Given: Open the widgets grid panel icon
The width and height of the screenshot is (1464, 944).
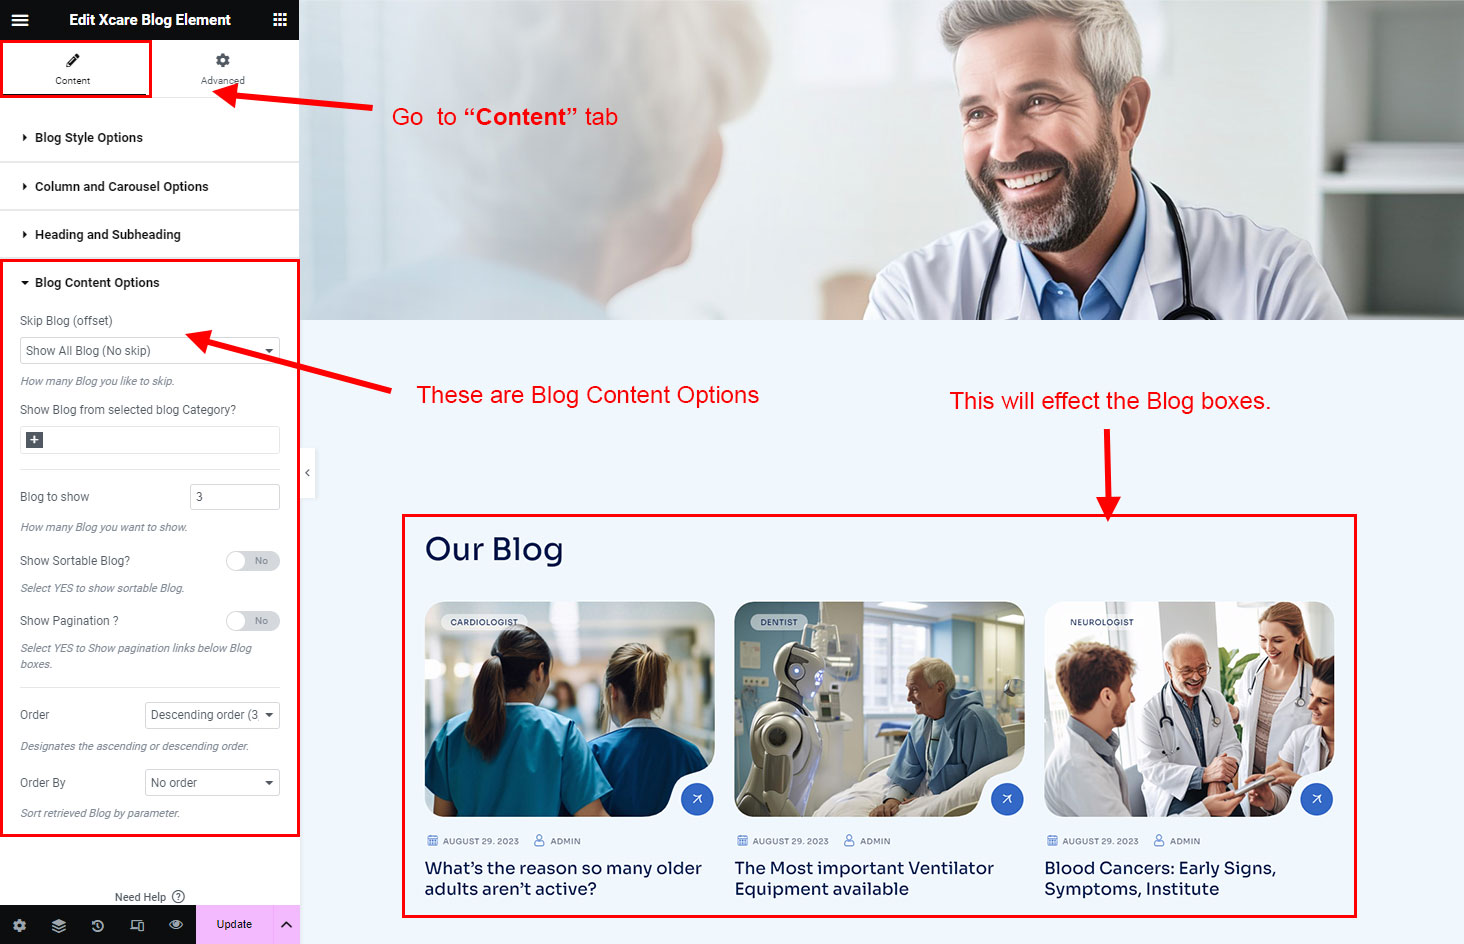Looking at the screenshot, I should pyautogui.click(x=280, y=20).
